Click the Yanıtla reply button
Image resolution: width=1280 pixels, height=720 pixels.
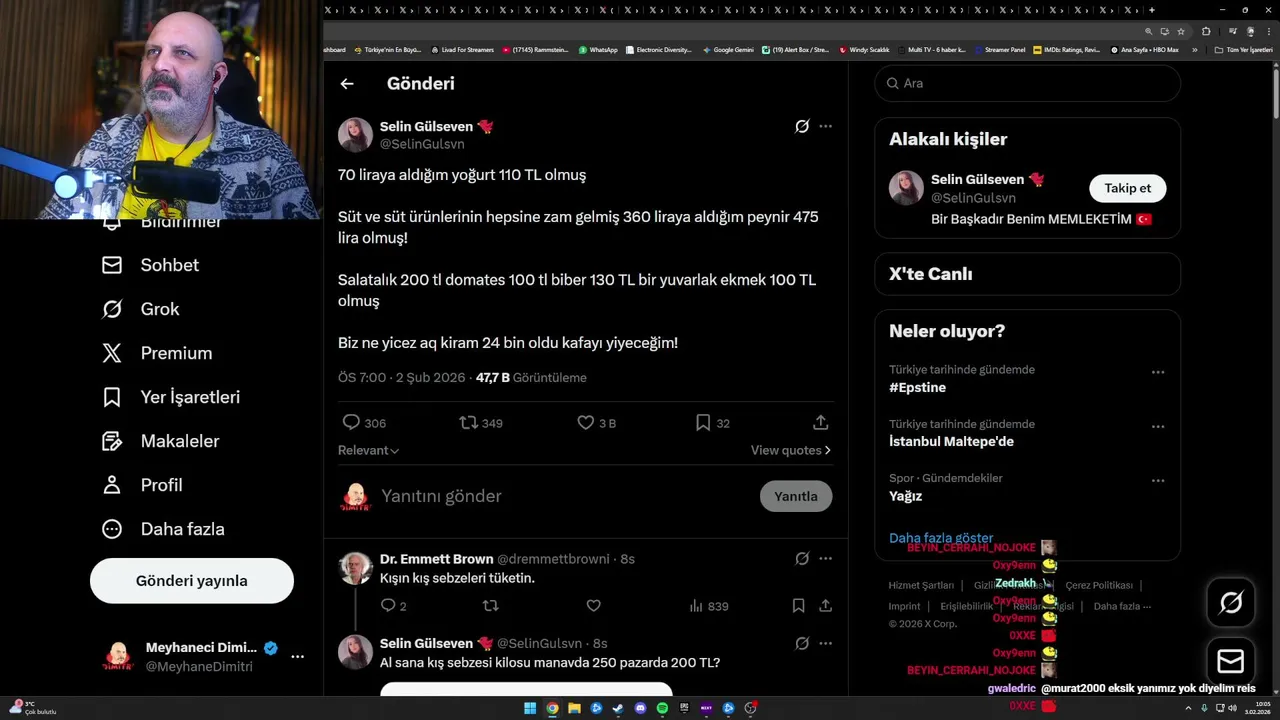tap(796, 496)
